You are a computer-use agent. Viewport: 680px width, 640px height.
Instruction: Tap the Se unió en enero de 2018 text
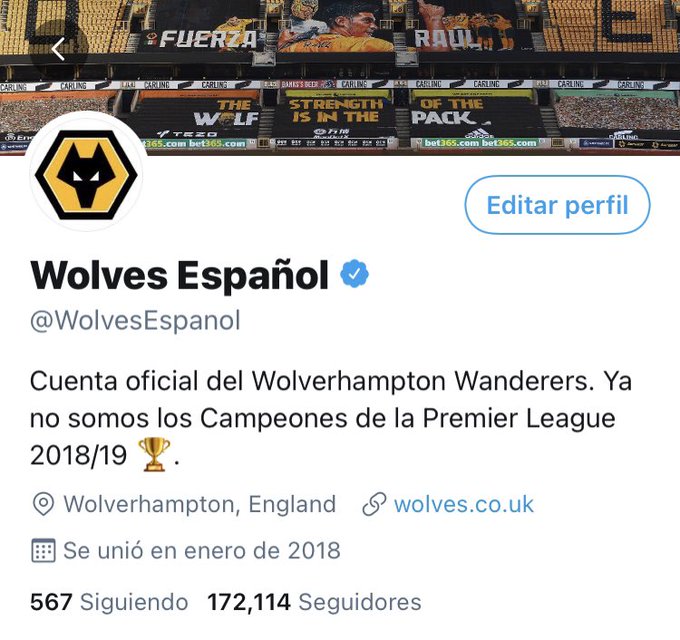click(202, 550)
